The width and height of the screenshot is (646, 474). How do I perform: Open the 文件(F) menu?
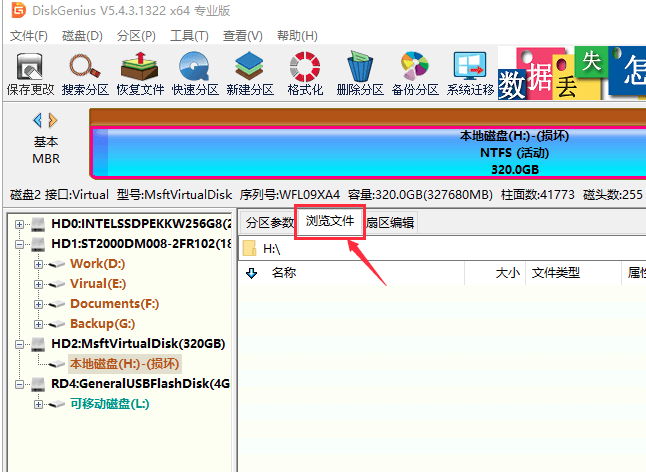(x=29, y=36)
